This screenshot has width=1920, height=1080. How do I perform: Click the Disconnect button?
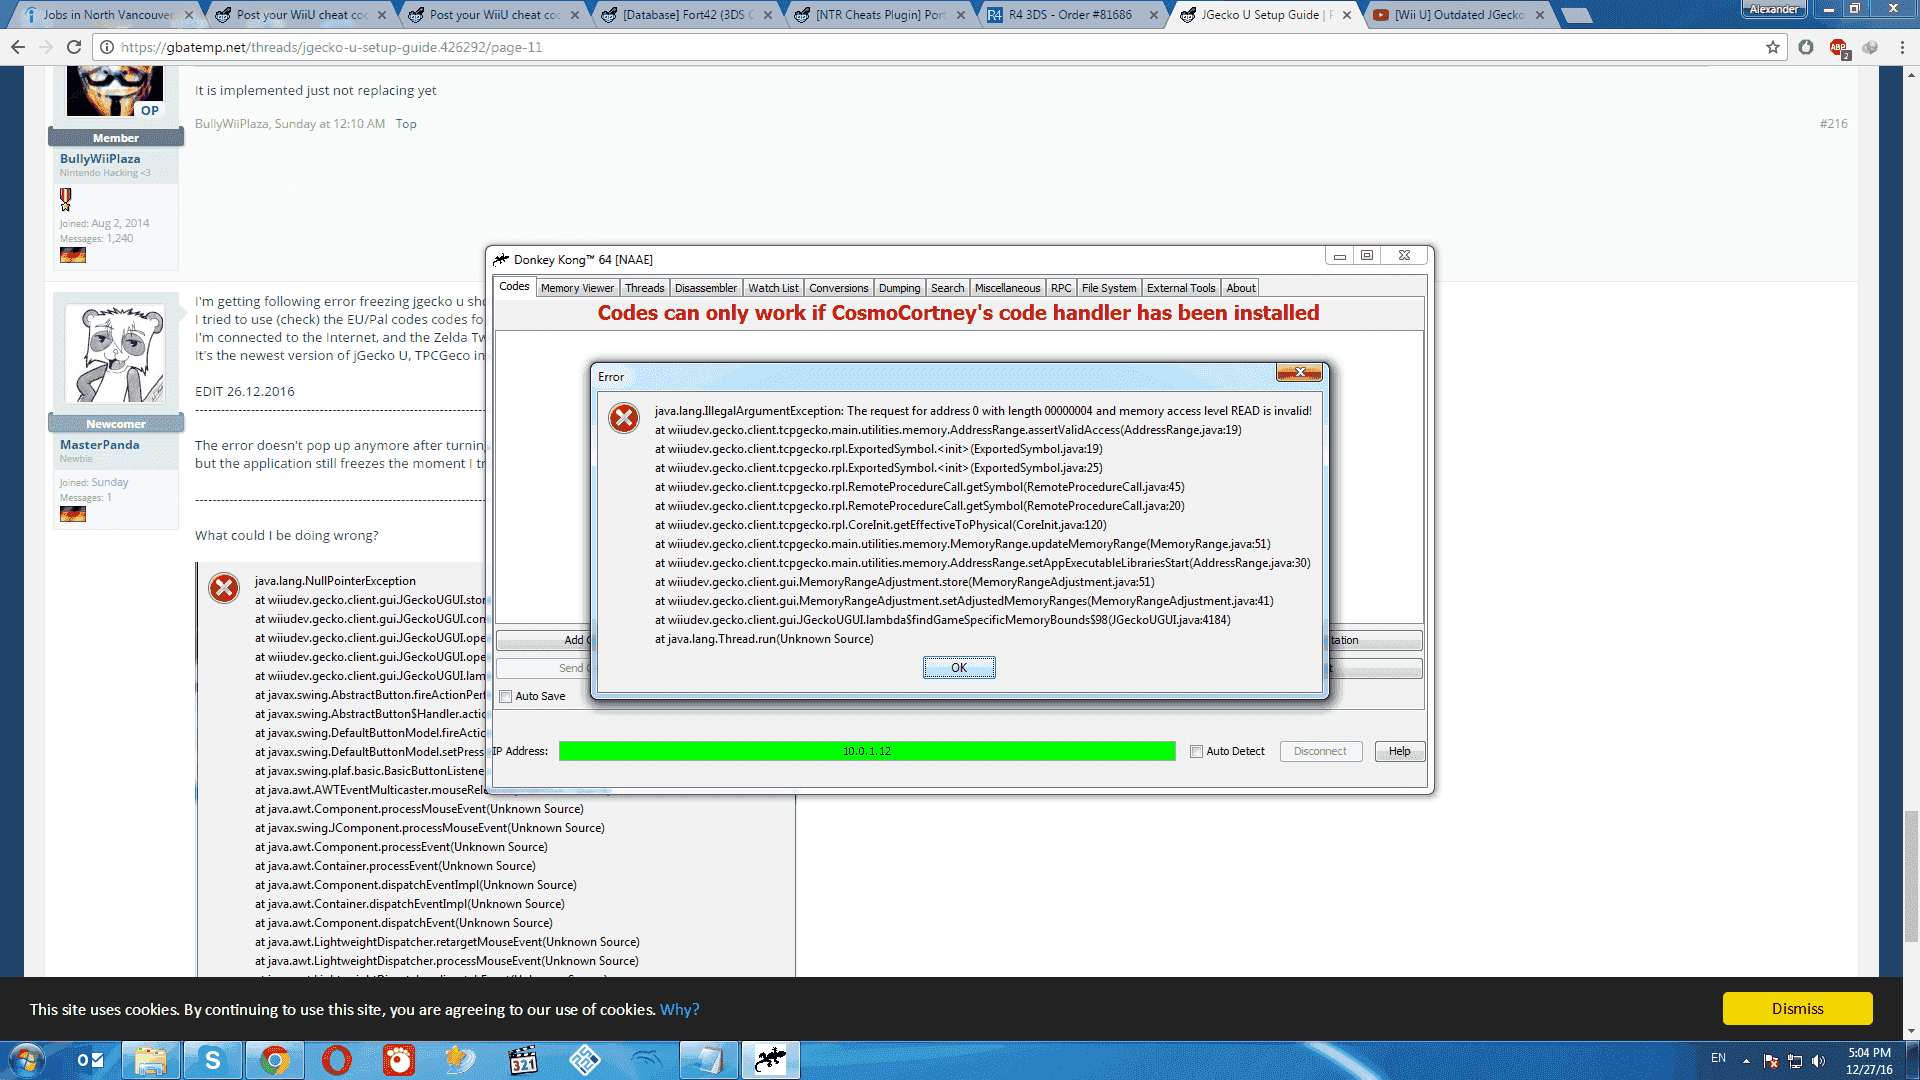click(1320, 751)
